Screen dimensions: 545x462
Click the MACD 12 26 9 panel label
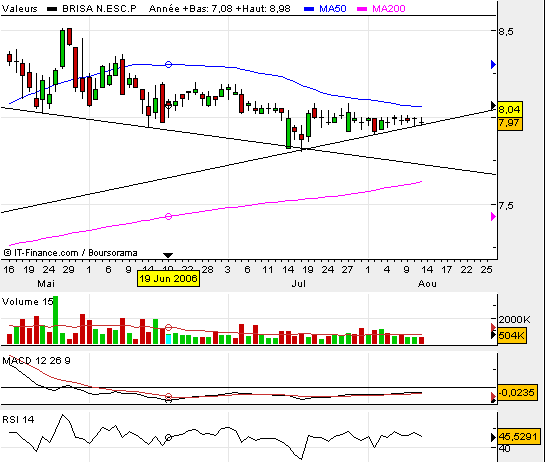36,360
